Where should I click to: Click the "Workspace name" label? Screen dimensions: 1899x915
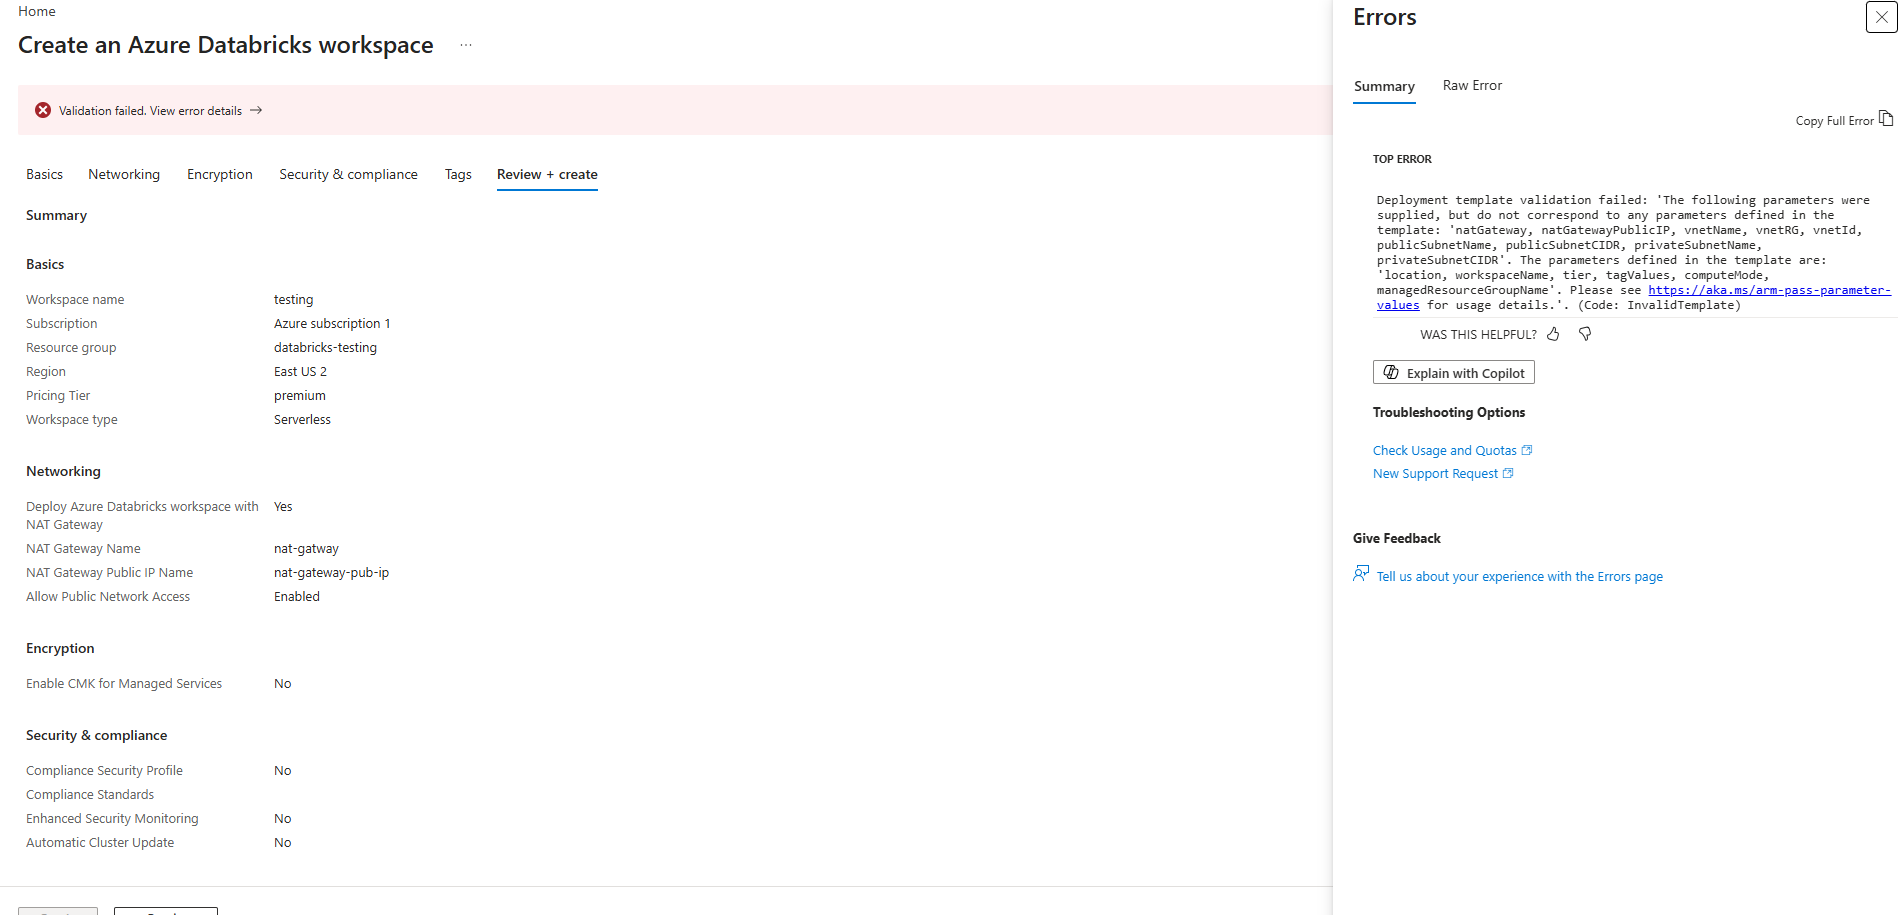75,300
